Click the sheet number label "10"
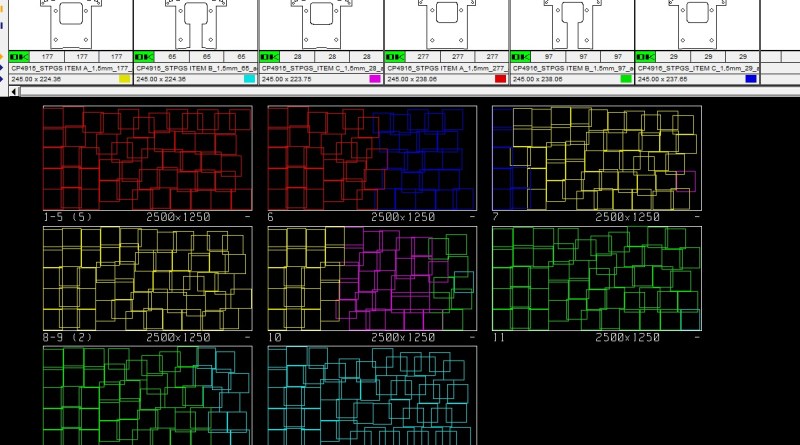This screenshot has width=800, height=445. click(x=274, y=337)
